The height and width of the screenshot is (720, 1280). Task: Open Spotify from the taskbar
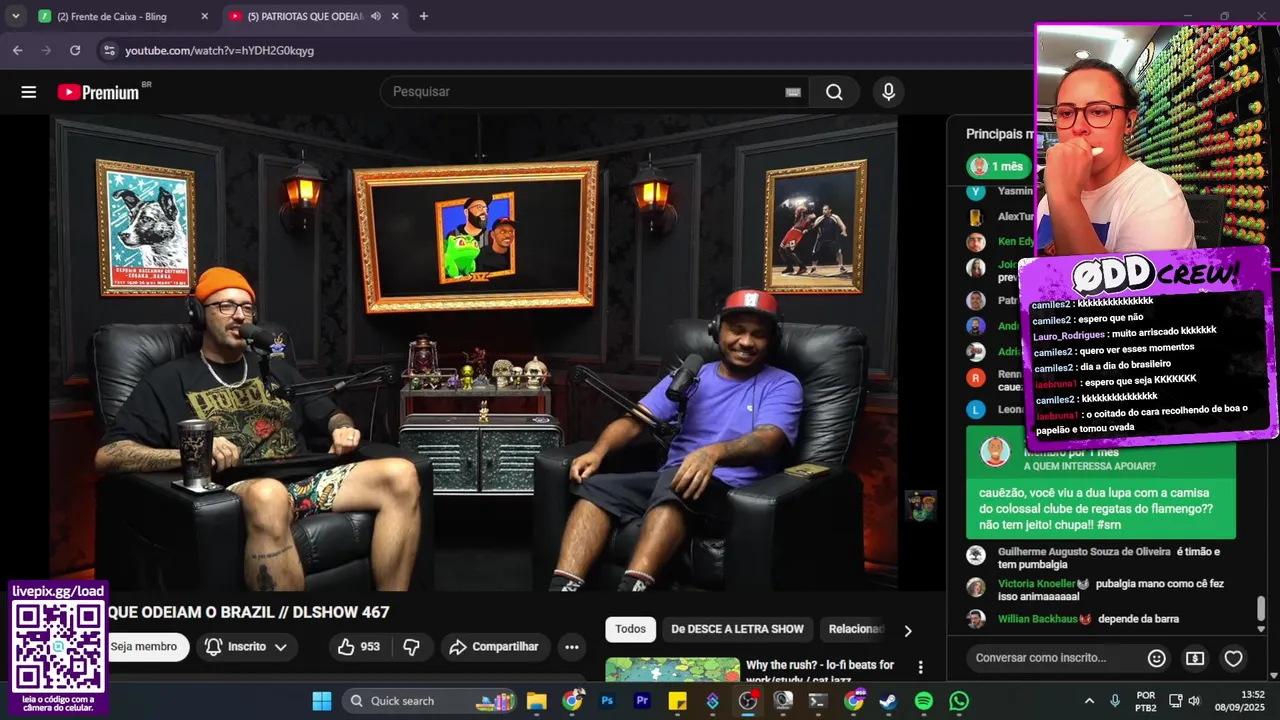(924, 701)
